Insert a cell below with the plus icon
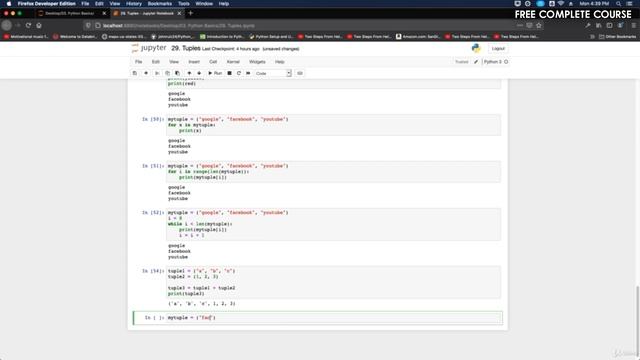 tap(146, 73)
